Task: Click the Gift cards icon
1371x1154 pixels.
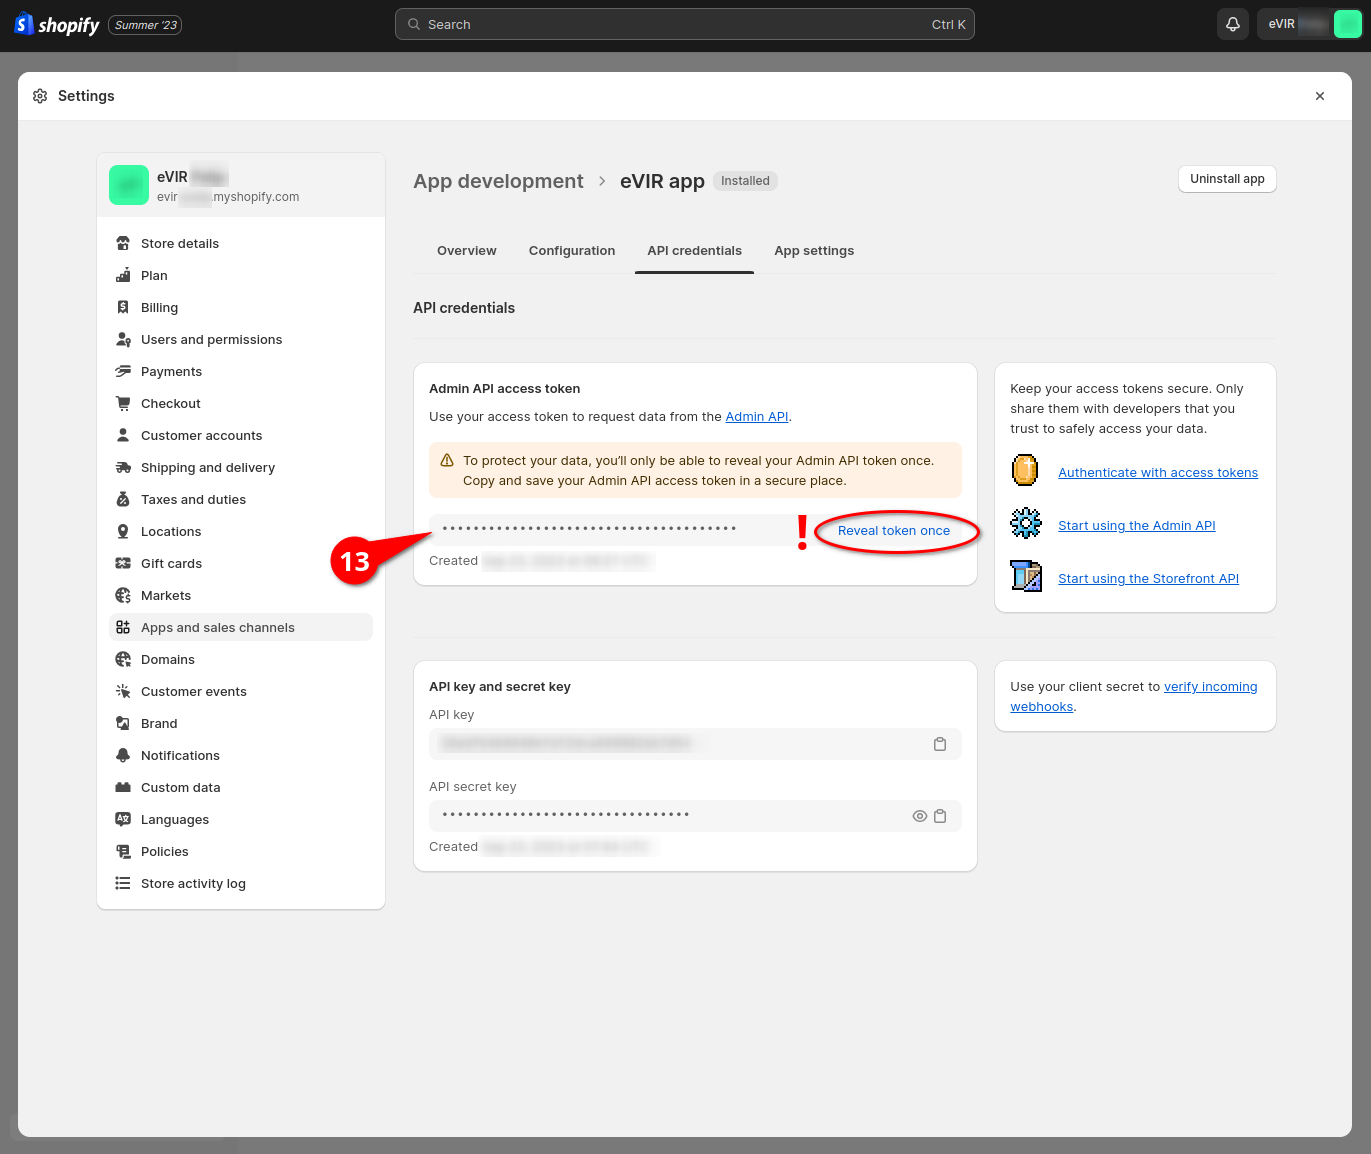Action: [x=123, y=563]
